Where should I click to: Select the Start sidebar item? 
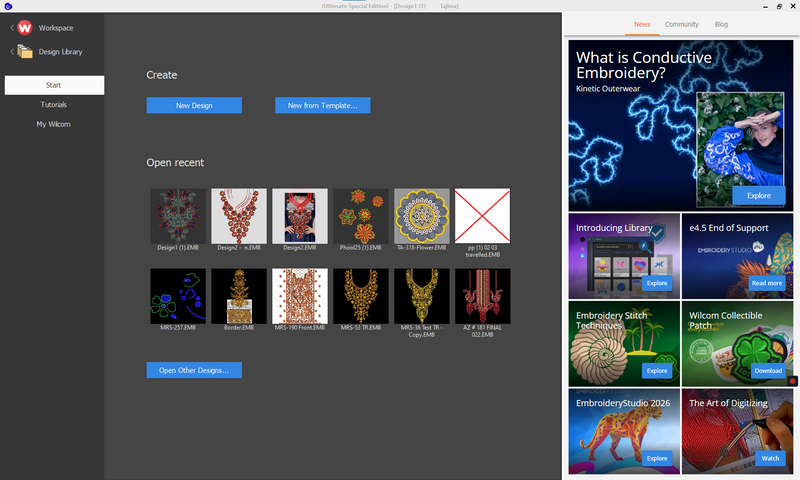coord(54,85)
